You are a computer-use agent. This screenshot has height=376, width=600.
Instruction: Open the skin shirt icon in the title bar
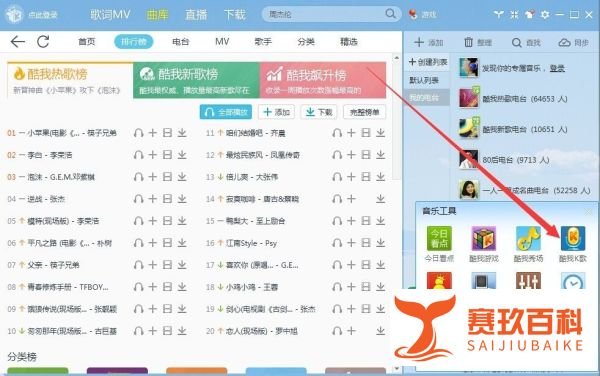pos(530,15)
